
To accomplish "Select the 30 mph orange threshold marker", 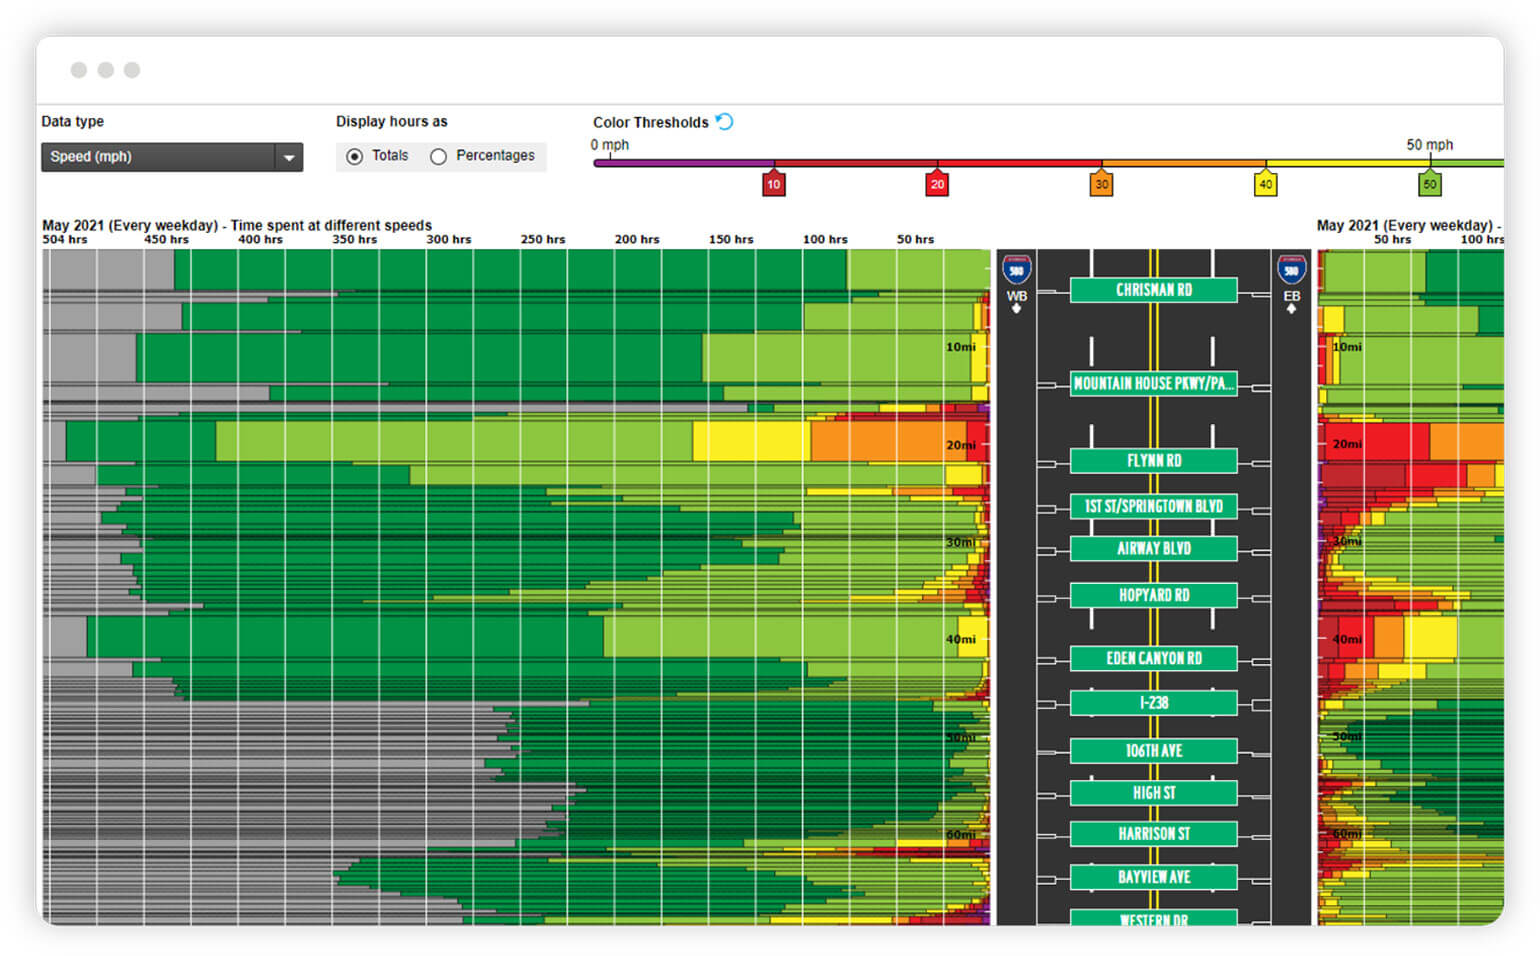I will [x=1101, y=184].
